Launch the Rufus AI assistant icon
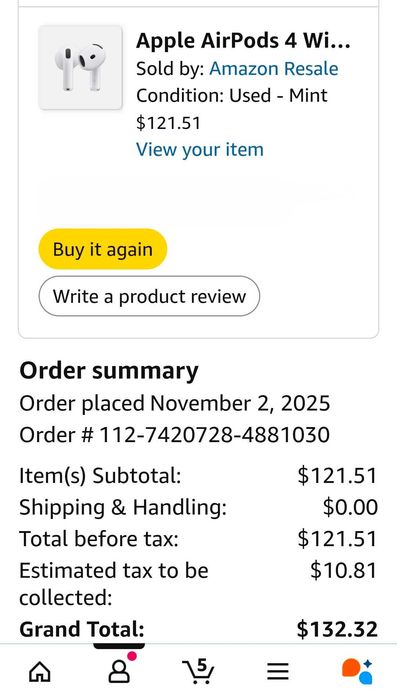397x699 pixels. click(x=357, y=671)
